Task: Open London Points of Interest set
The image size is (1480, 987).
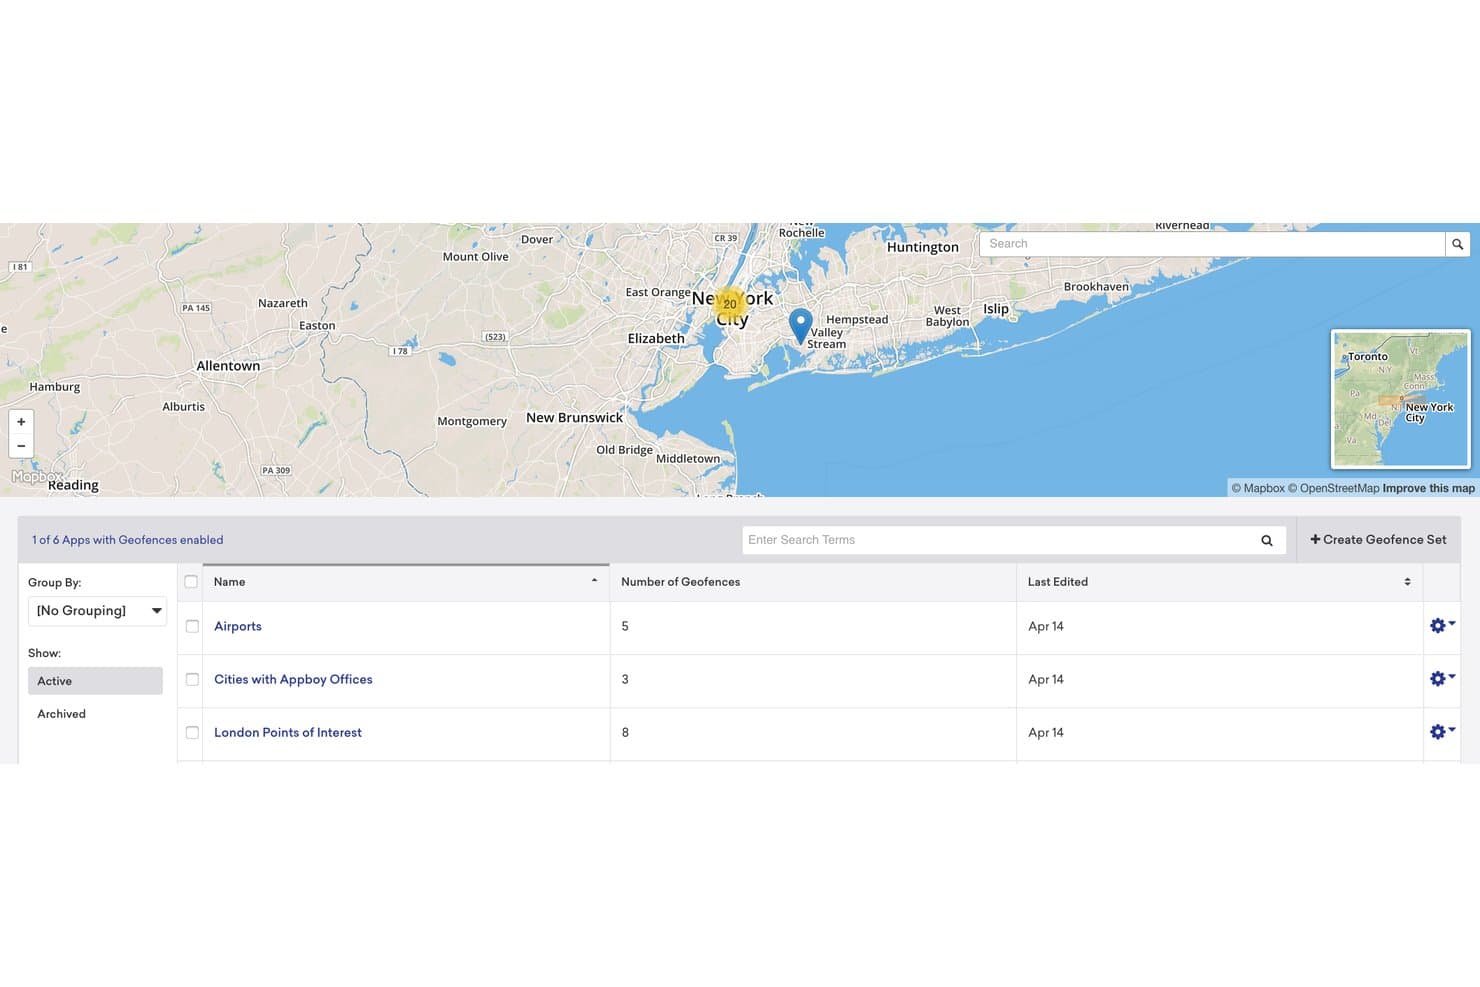Action: pos(288,733)
